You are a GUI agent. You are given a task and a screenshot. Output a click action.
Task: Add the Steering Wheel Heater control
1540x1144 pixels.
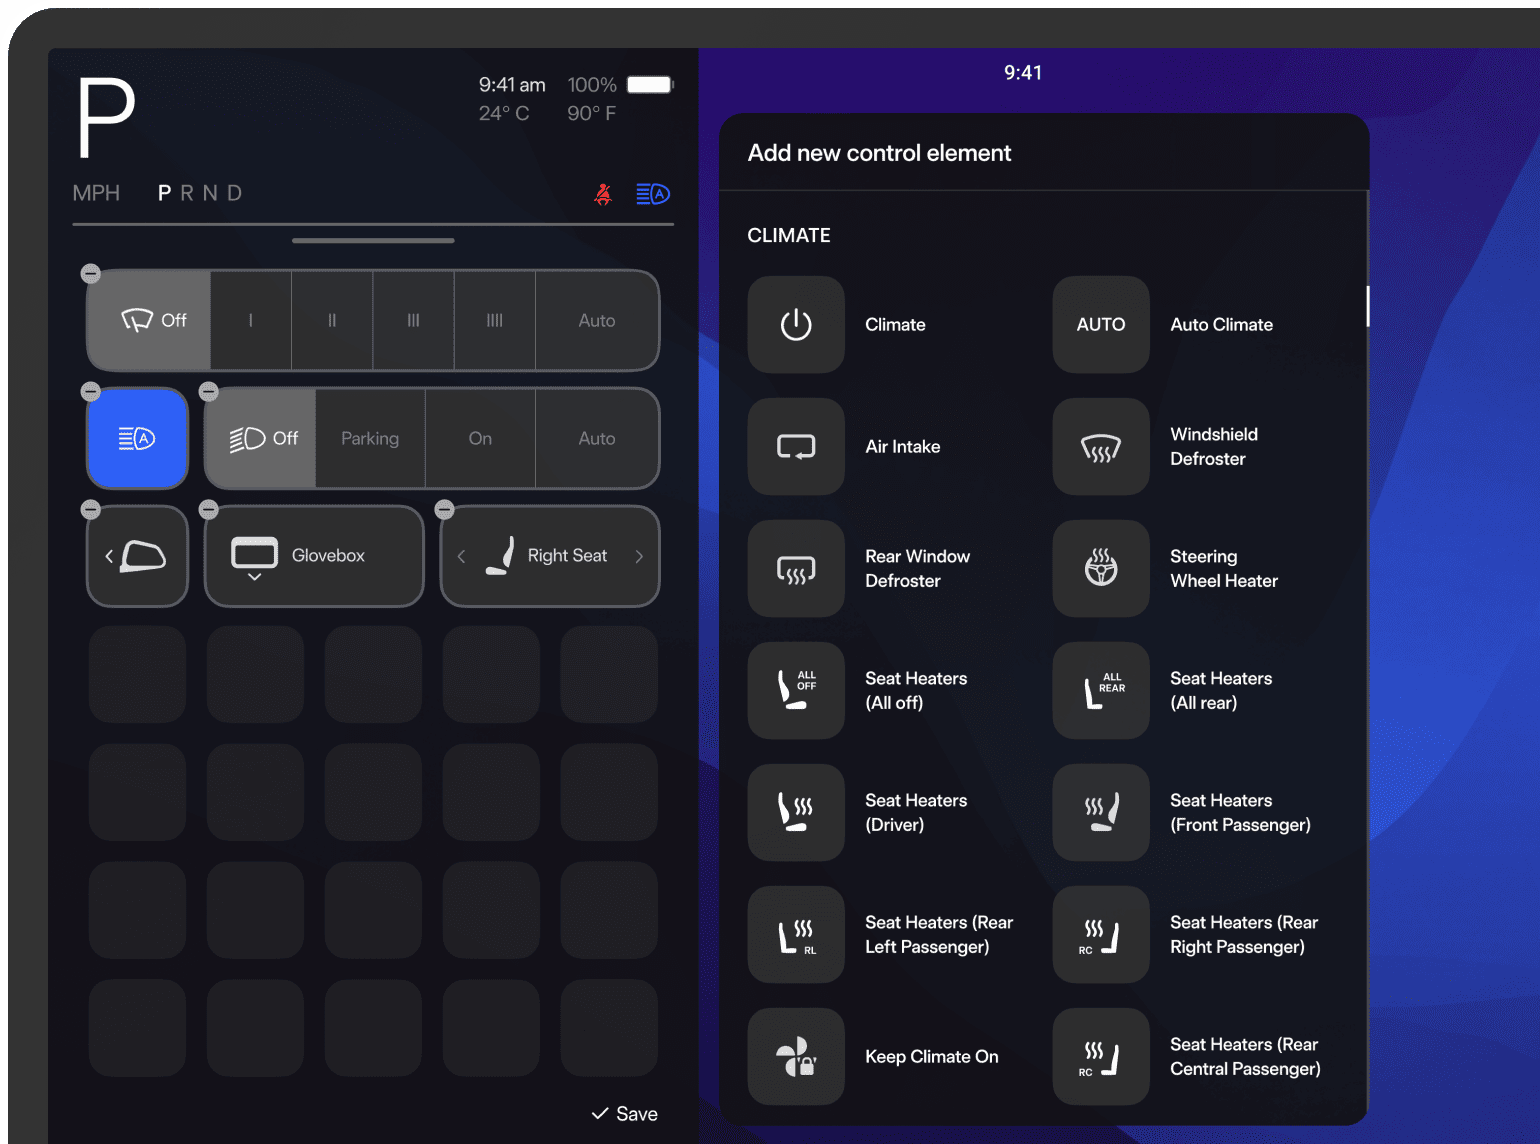coord(1101,569)
